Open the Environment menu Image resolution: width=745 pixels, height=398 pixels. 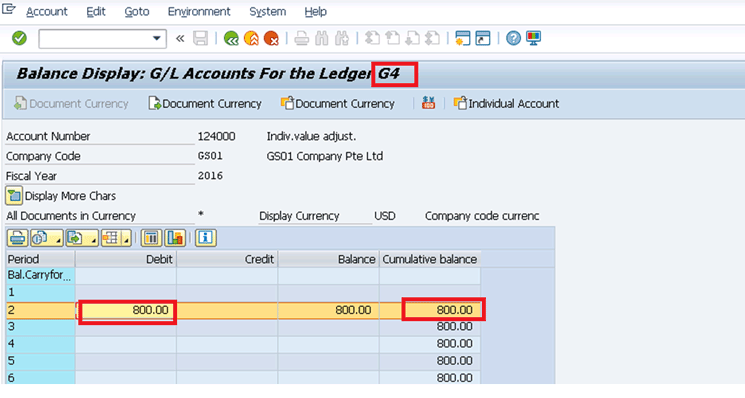click(x=199, y=11)
